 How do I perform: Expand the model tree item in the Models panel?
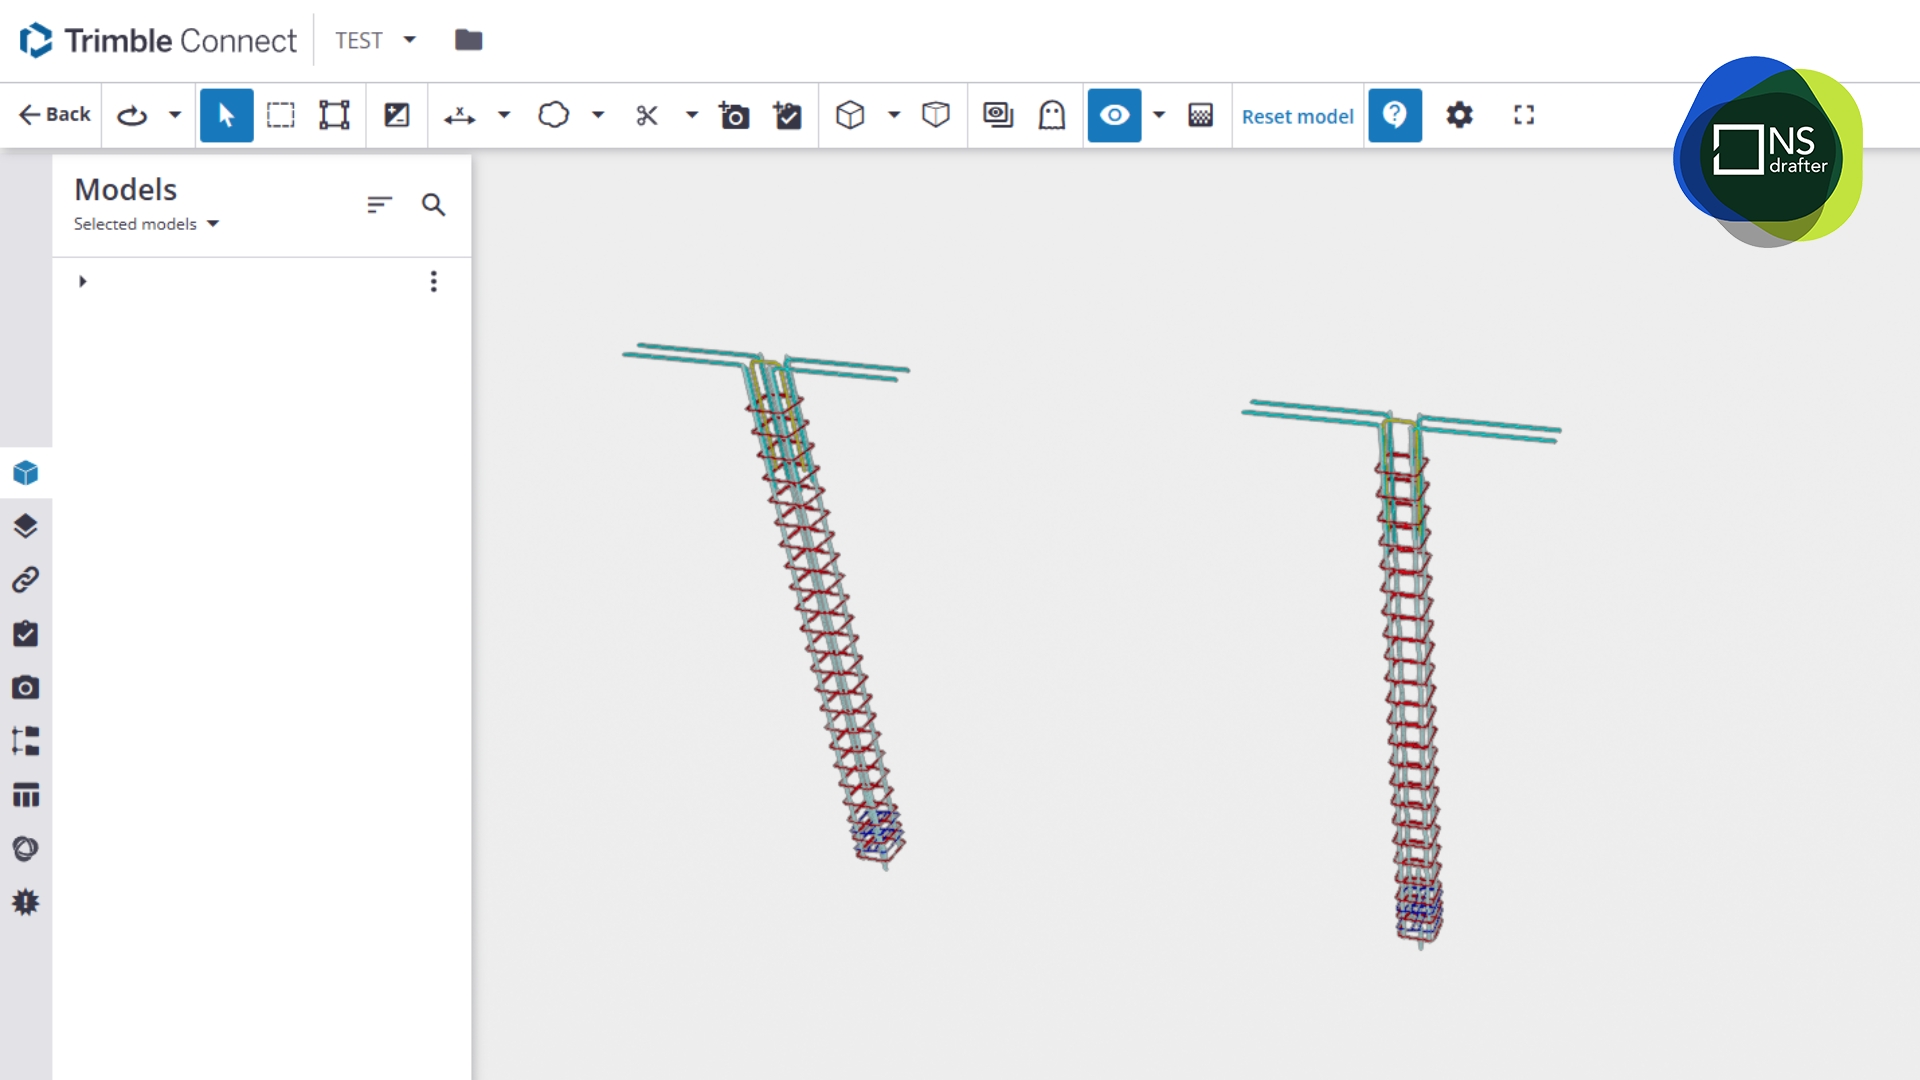click(83, 281)
